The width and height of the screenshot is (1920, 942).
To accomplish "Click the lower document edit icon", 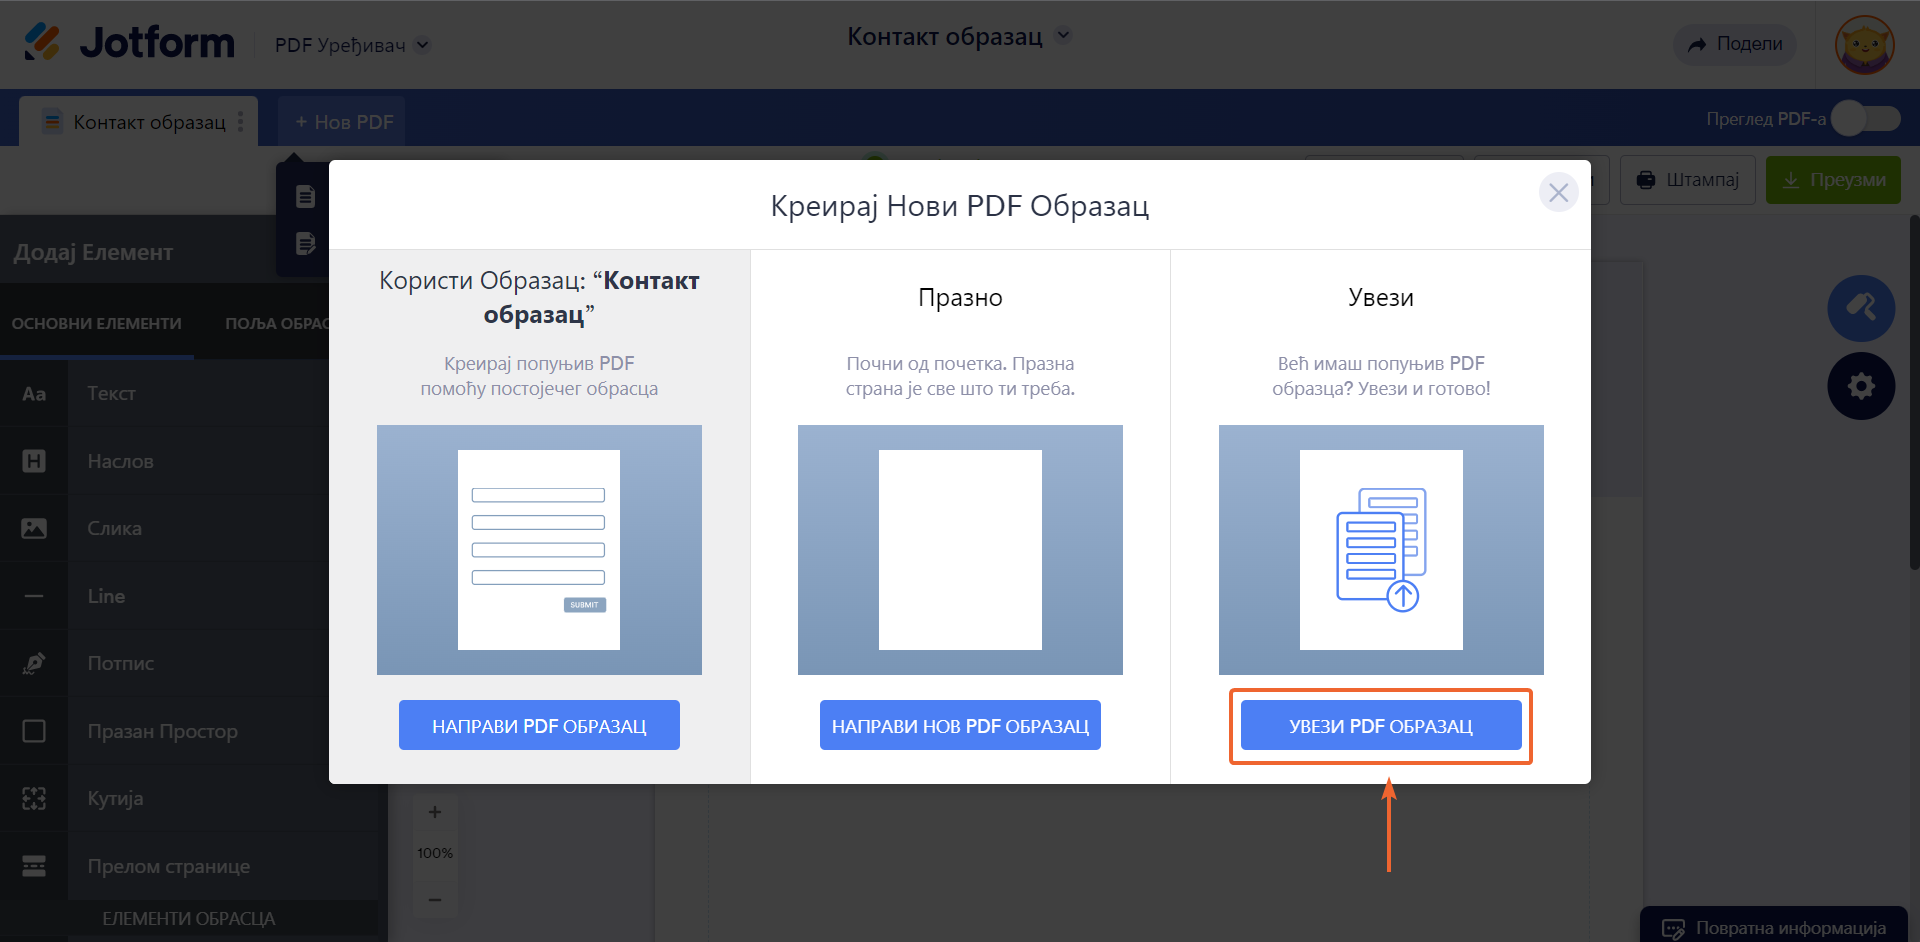I will point(305,243).
